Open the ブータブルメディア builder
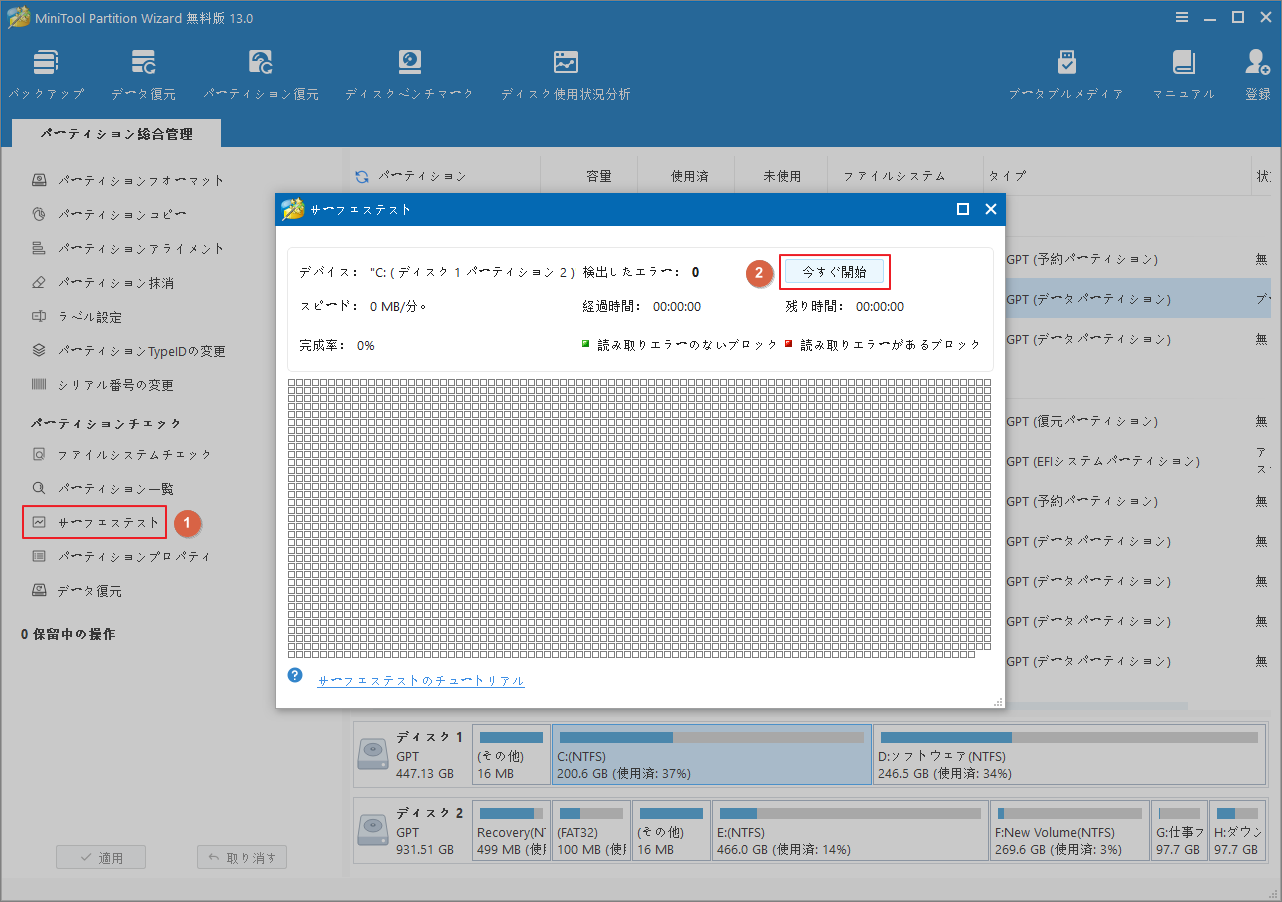This screenshot has width=1282, height=902. click(1066, 75)
